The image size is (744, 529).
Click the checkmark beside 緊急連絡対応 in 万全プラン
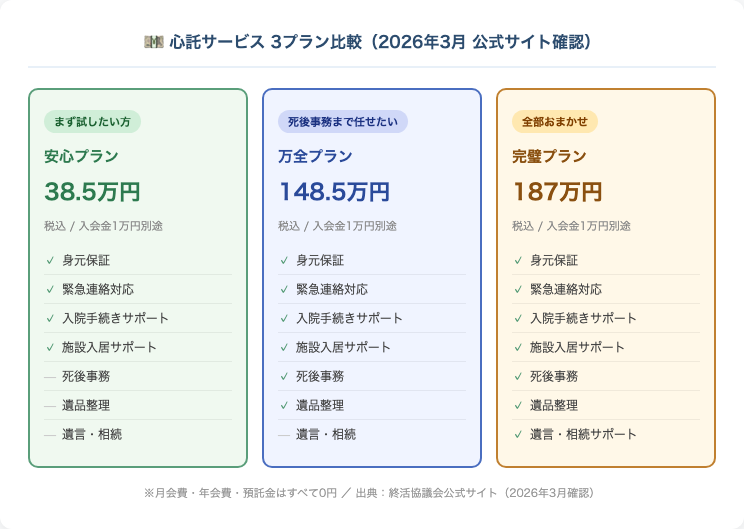click(284, 289)
